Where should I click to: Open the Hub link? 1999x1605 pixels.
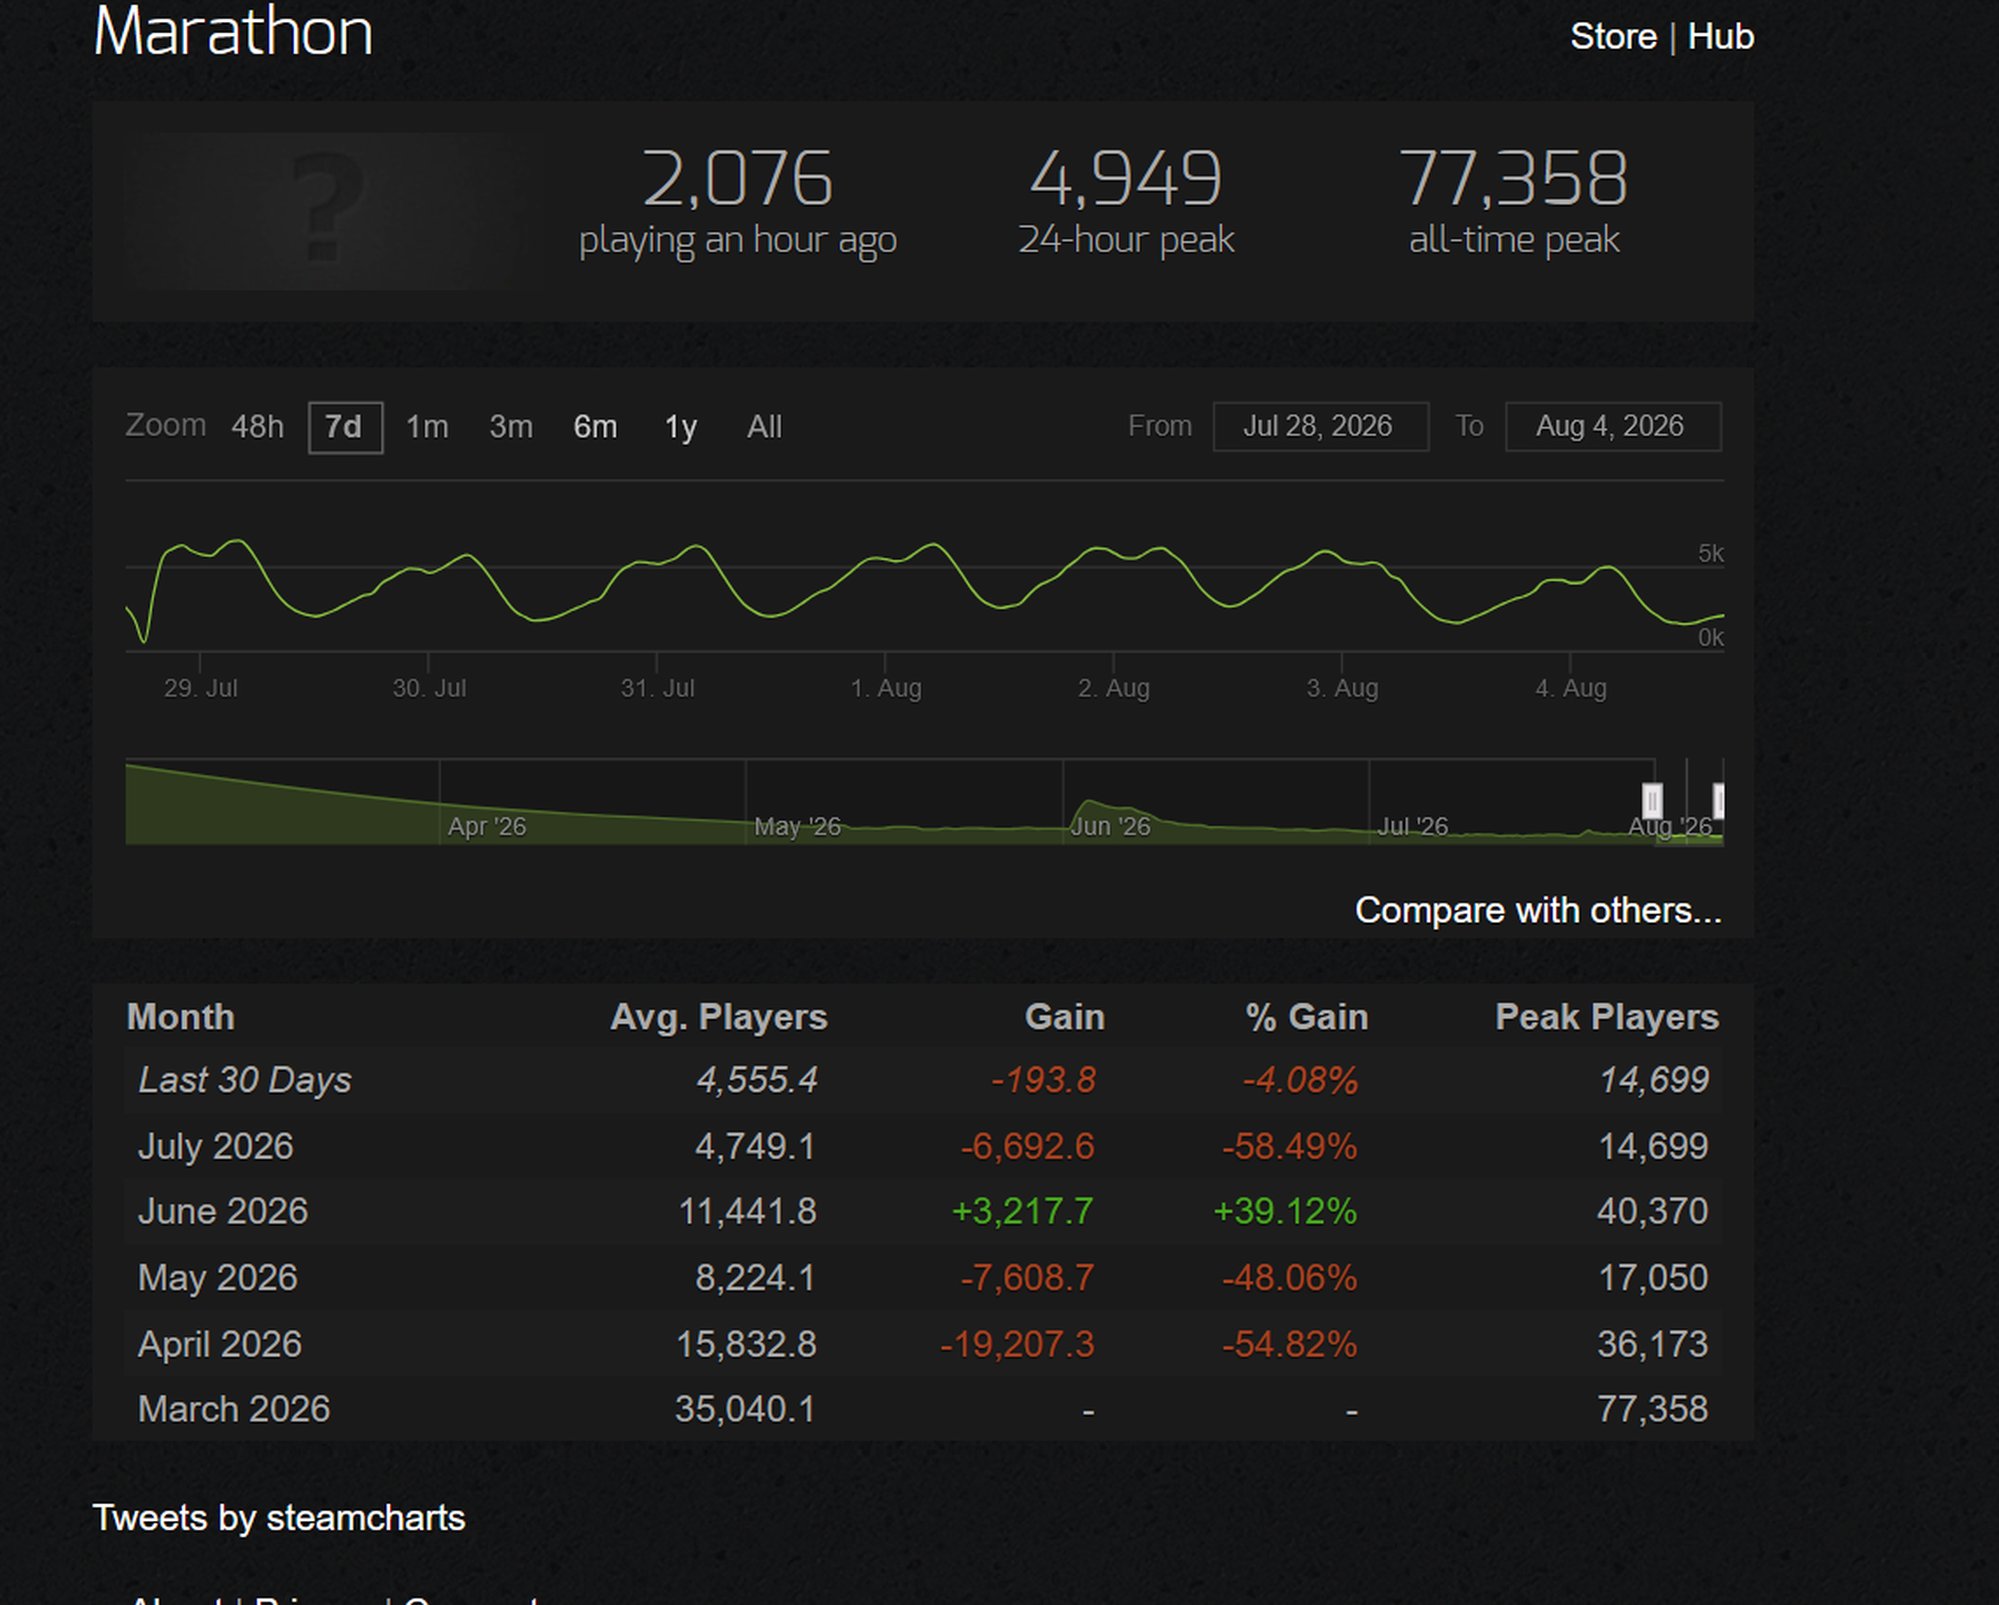click(1720, 36)
